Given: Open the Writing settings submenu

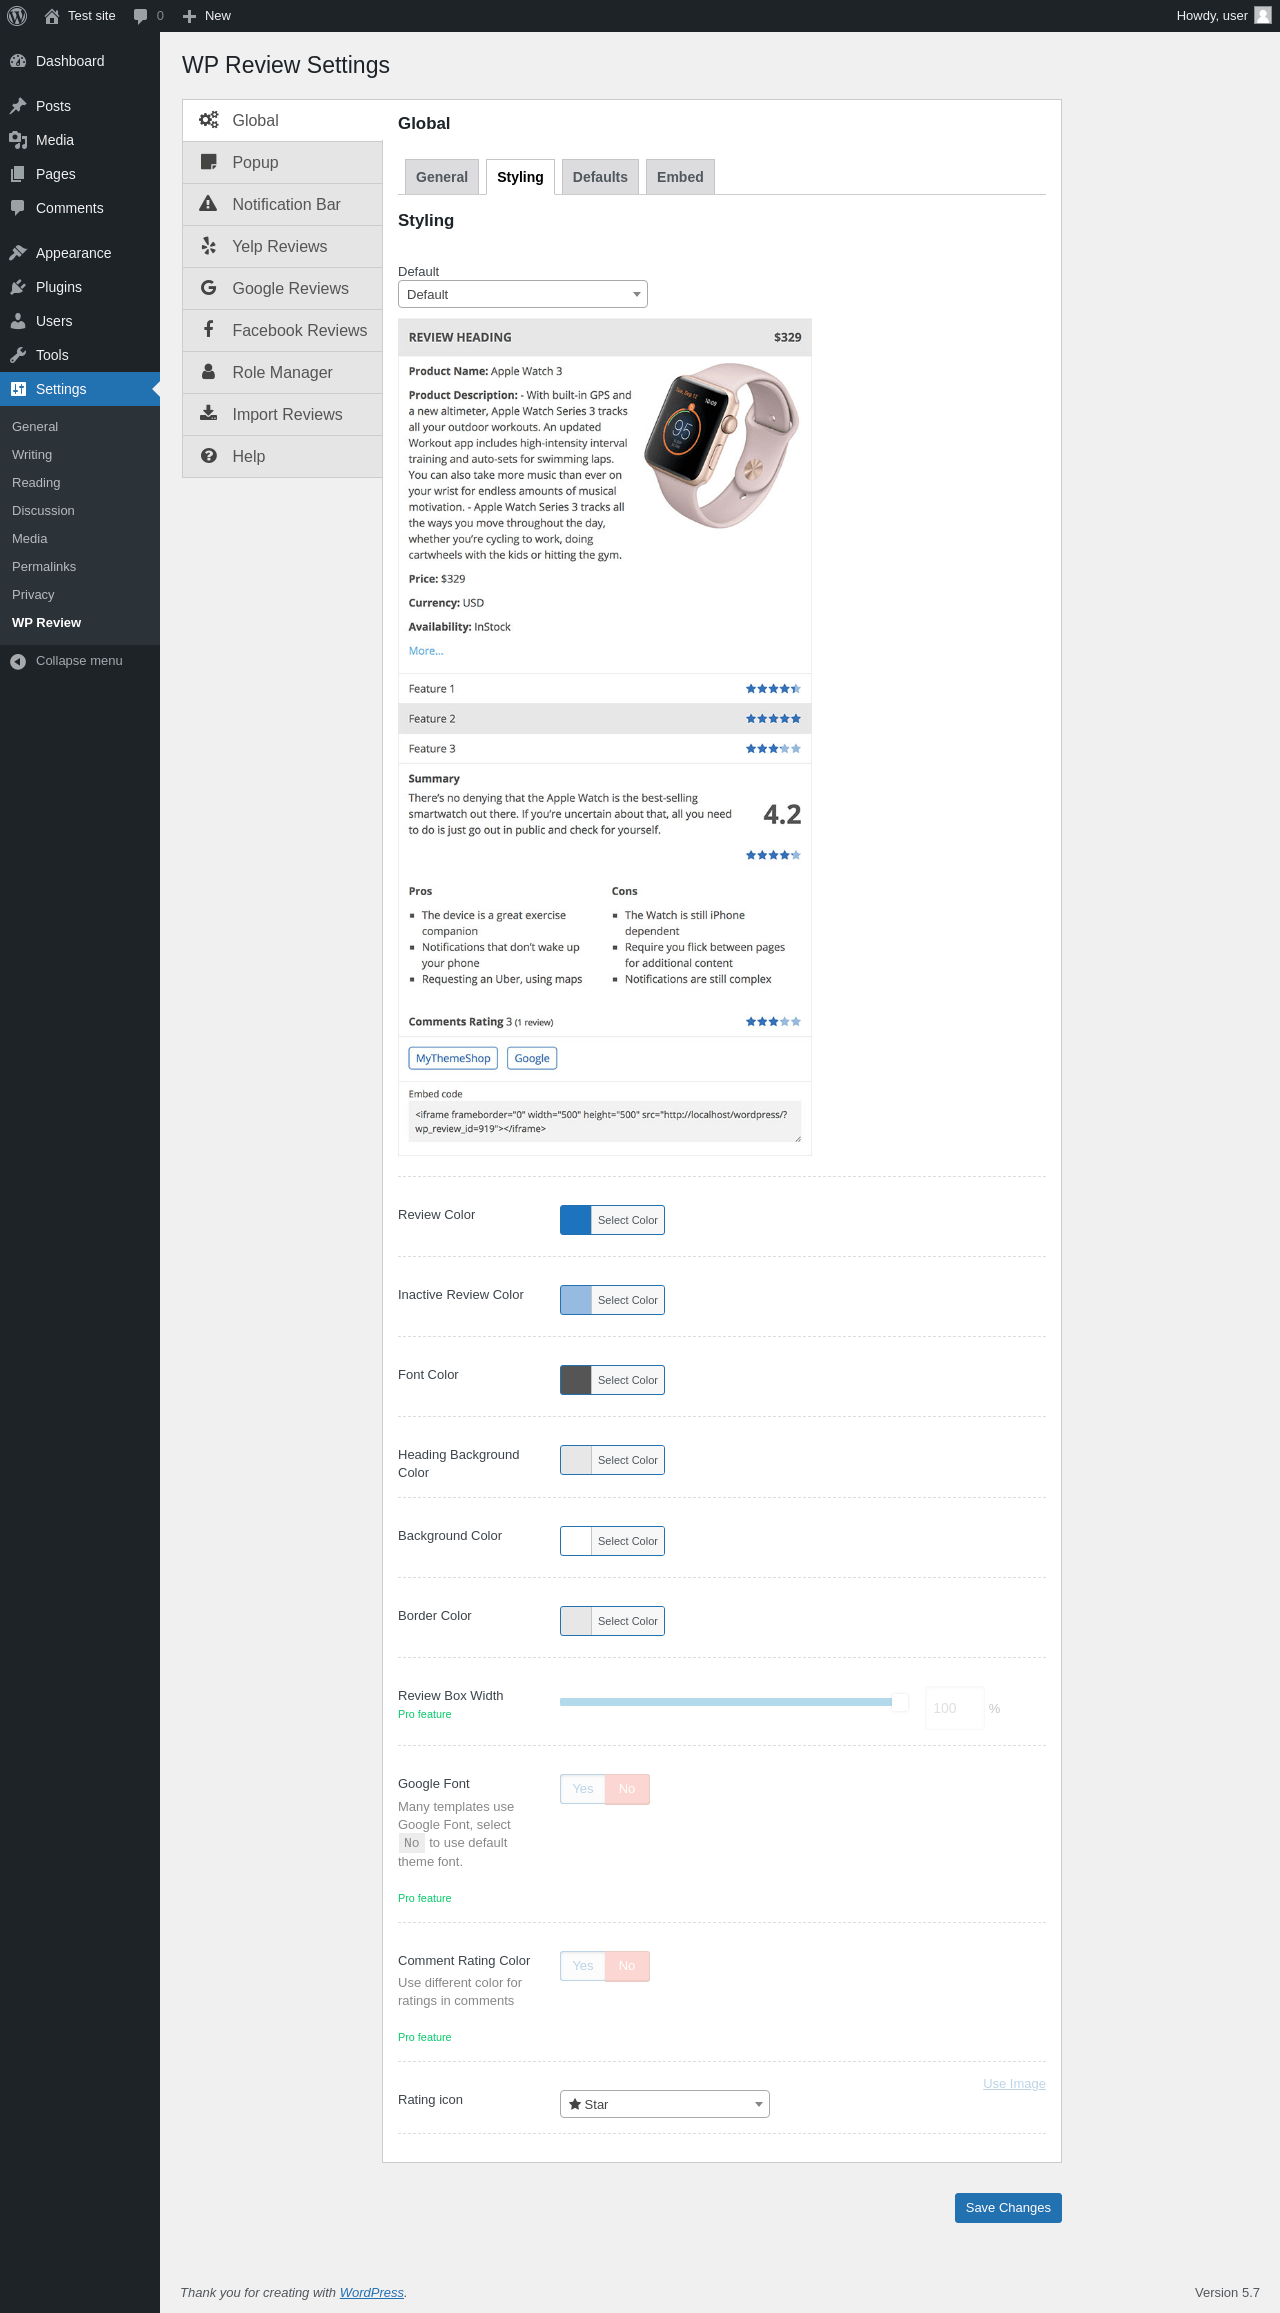Looking at the screenshot, I should [x=32, y=455].
